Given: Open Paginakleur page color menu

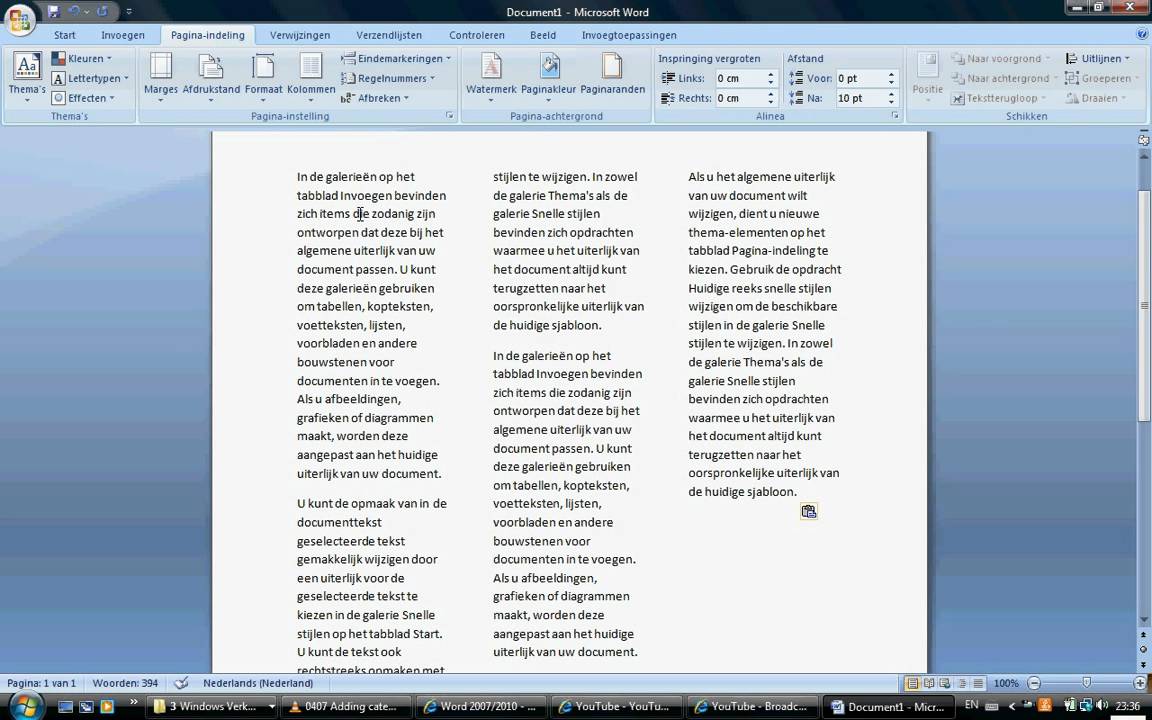Looking at the screenshot, I should (x=549, y=77).
